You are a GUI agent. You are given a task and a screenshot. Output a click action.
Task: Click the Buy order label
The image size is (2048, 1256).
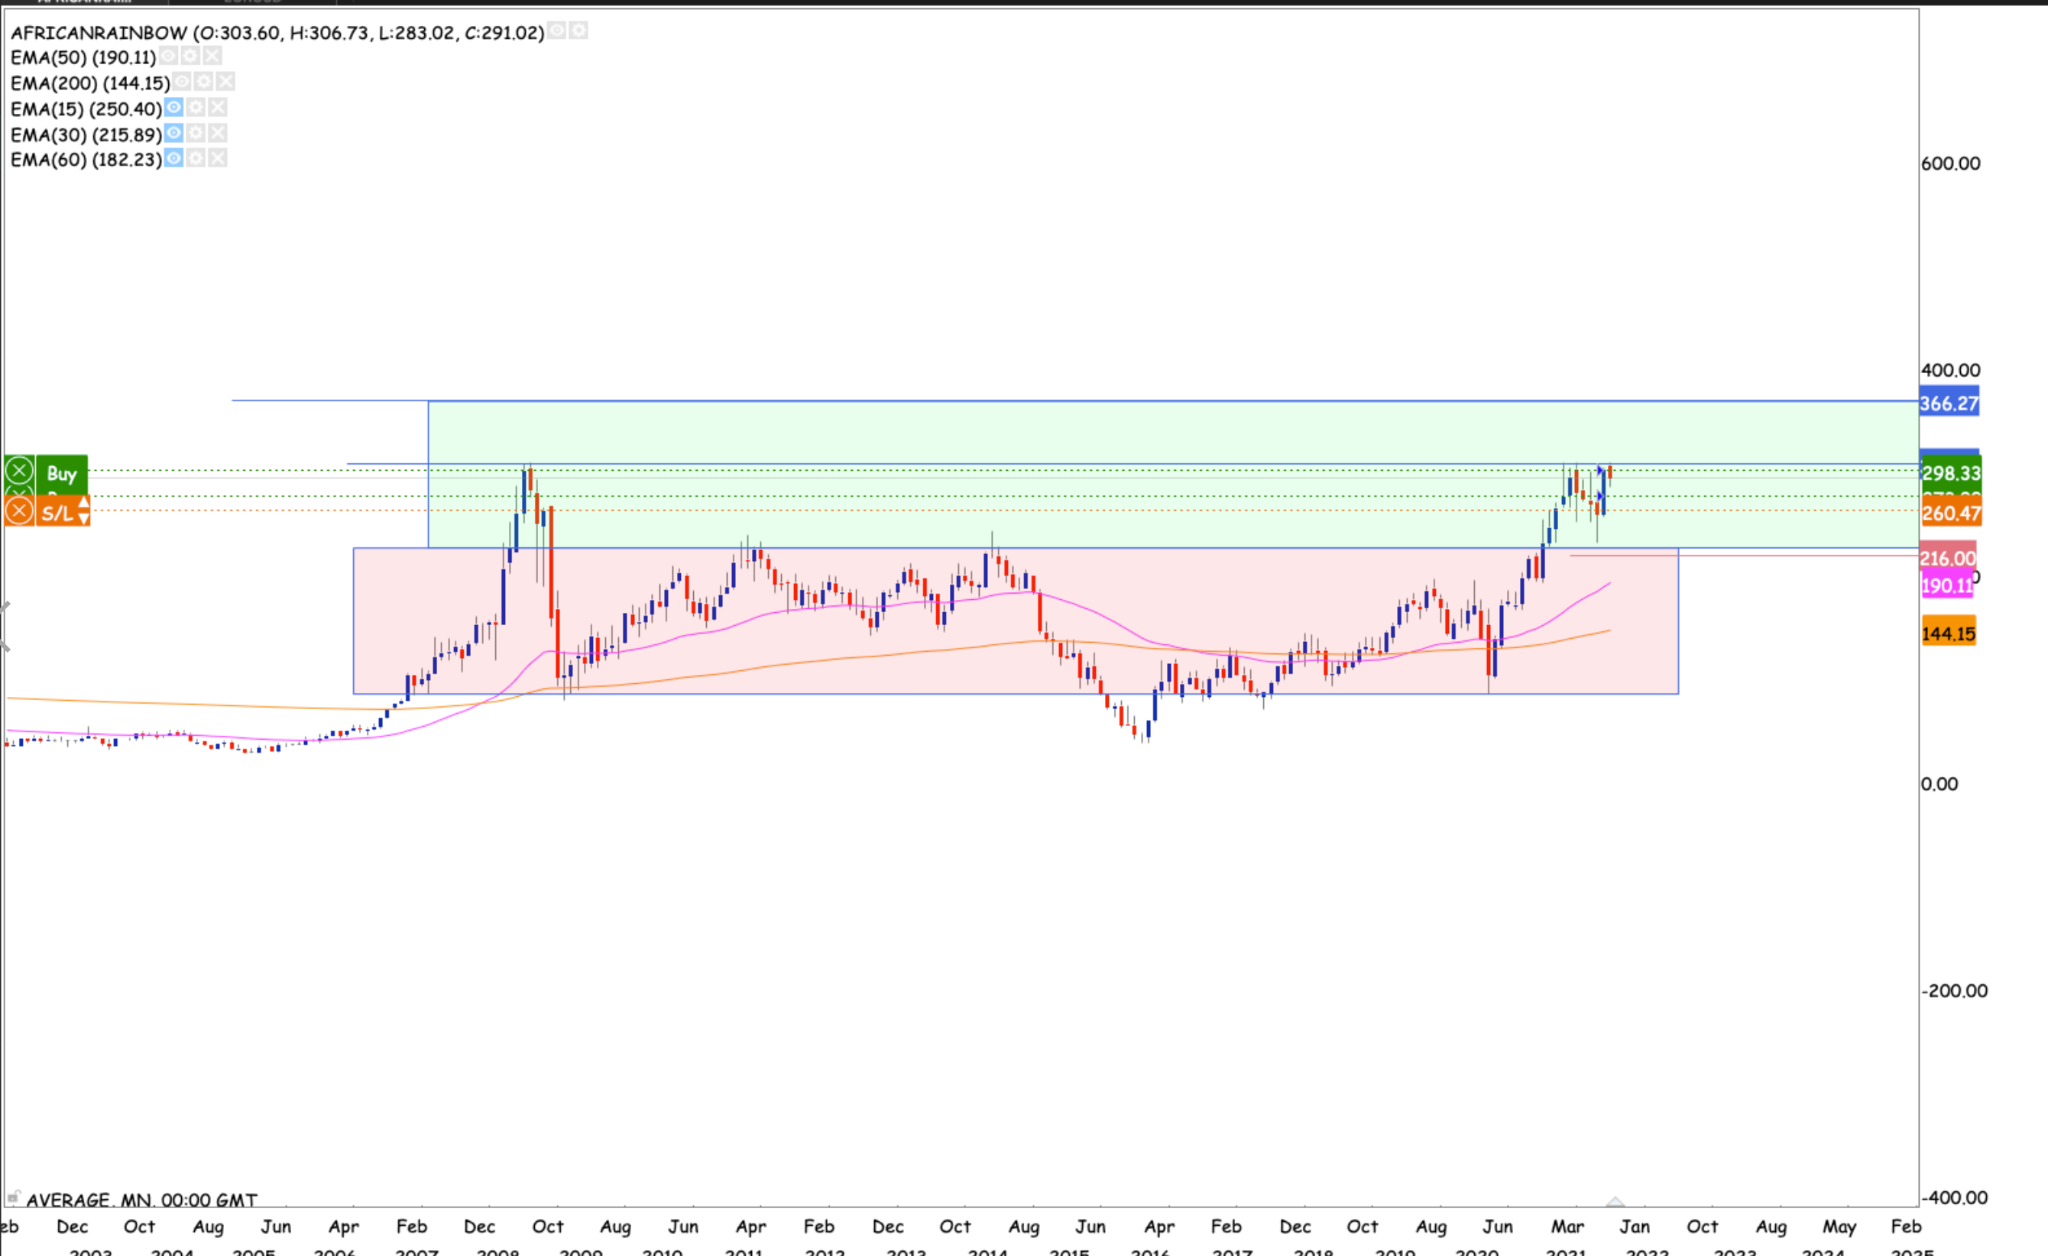point(61,473)
